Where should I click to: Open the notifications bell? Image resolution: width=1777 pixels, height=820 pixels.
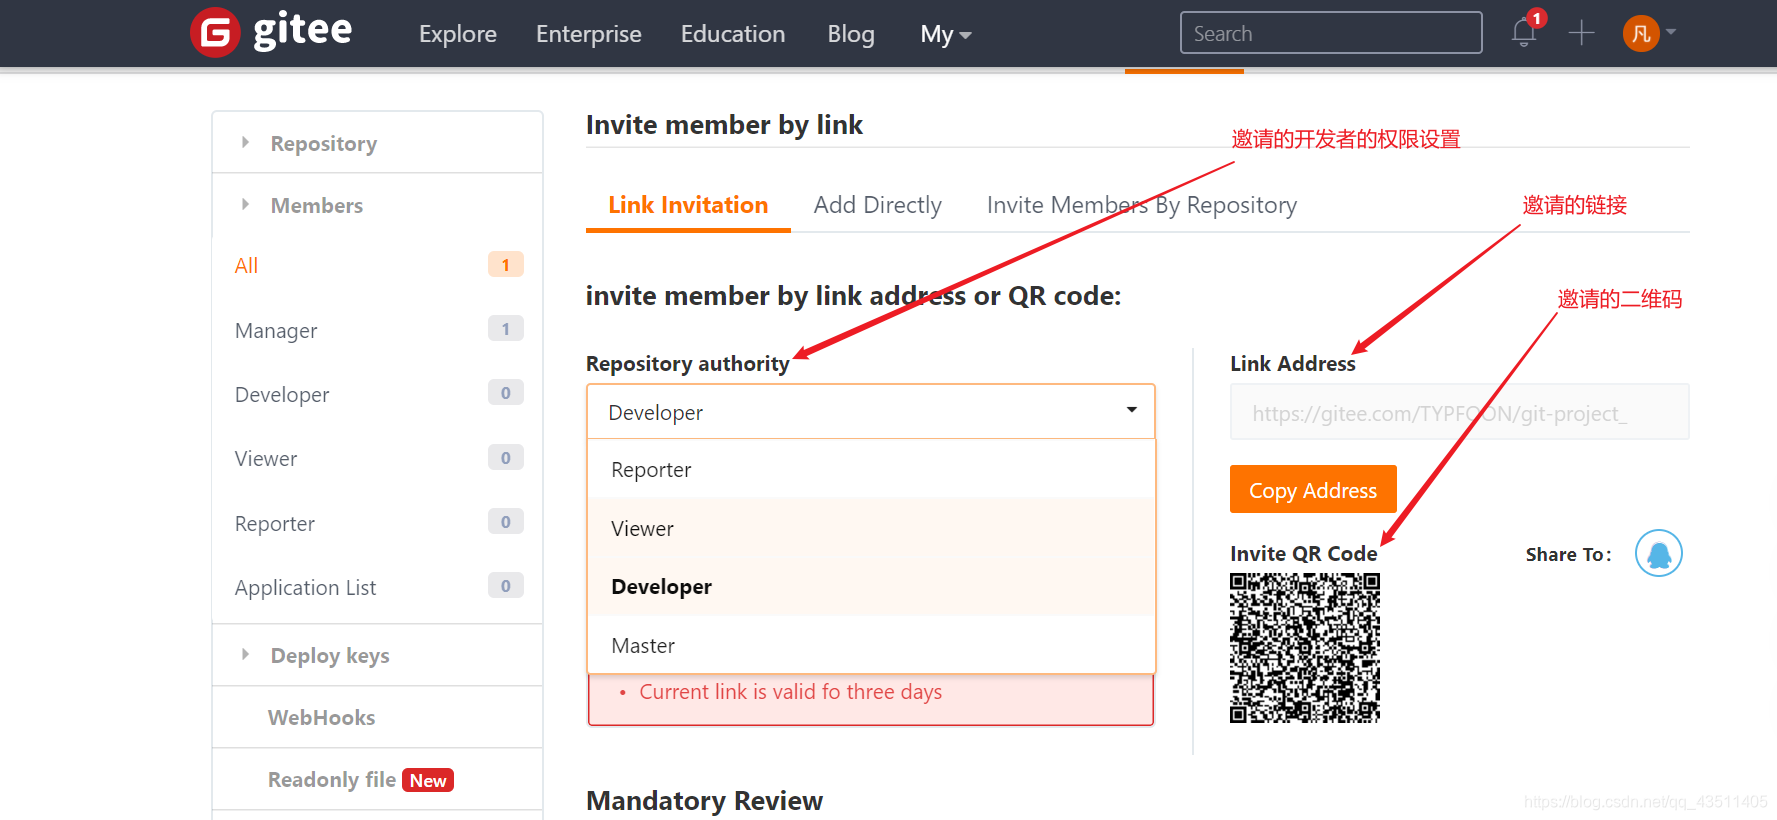pos(1524,33)
